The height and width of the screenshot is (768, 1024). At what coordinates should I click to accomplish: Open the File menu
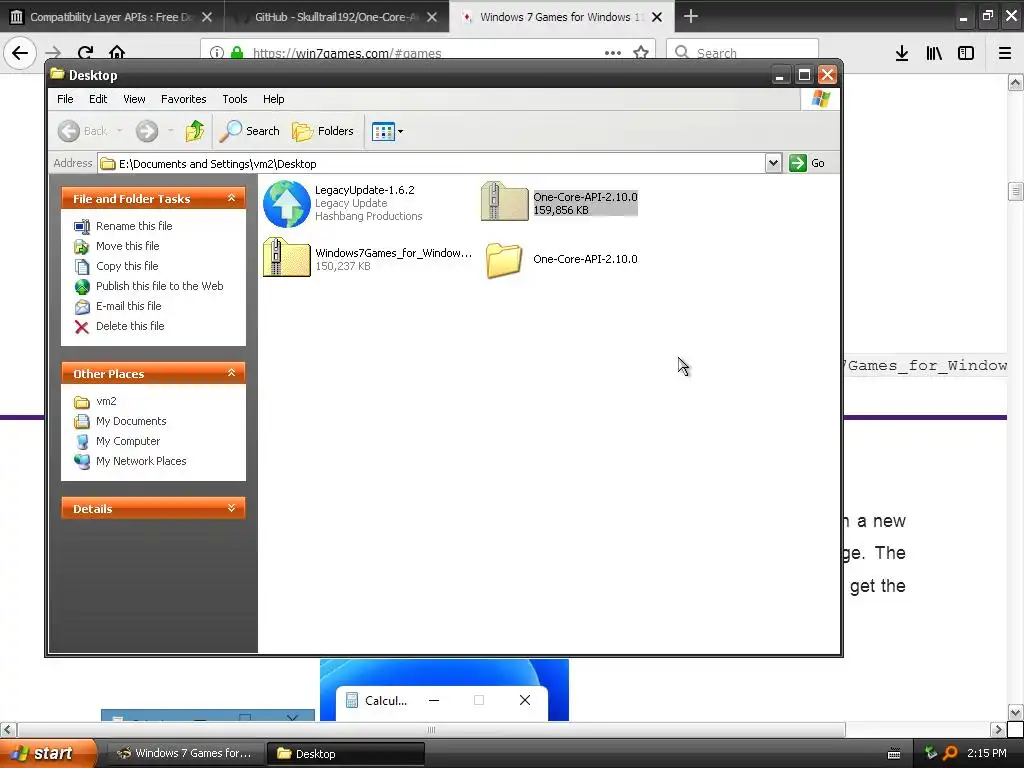click(x=65, y=99)
